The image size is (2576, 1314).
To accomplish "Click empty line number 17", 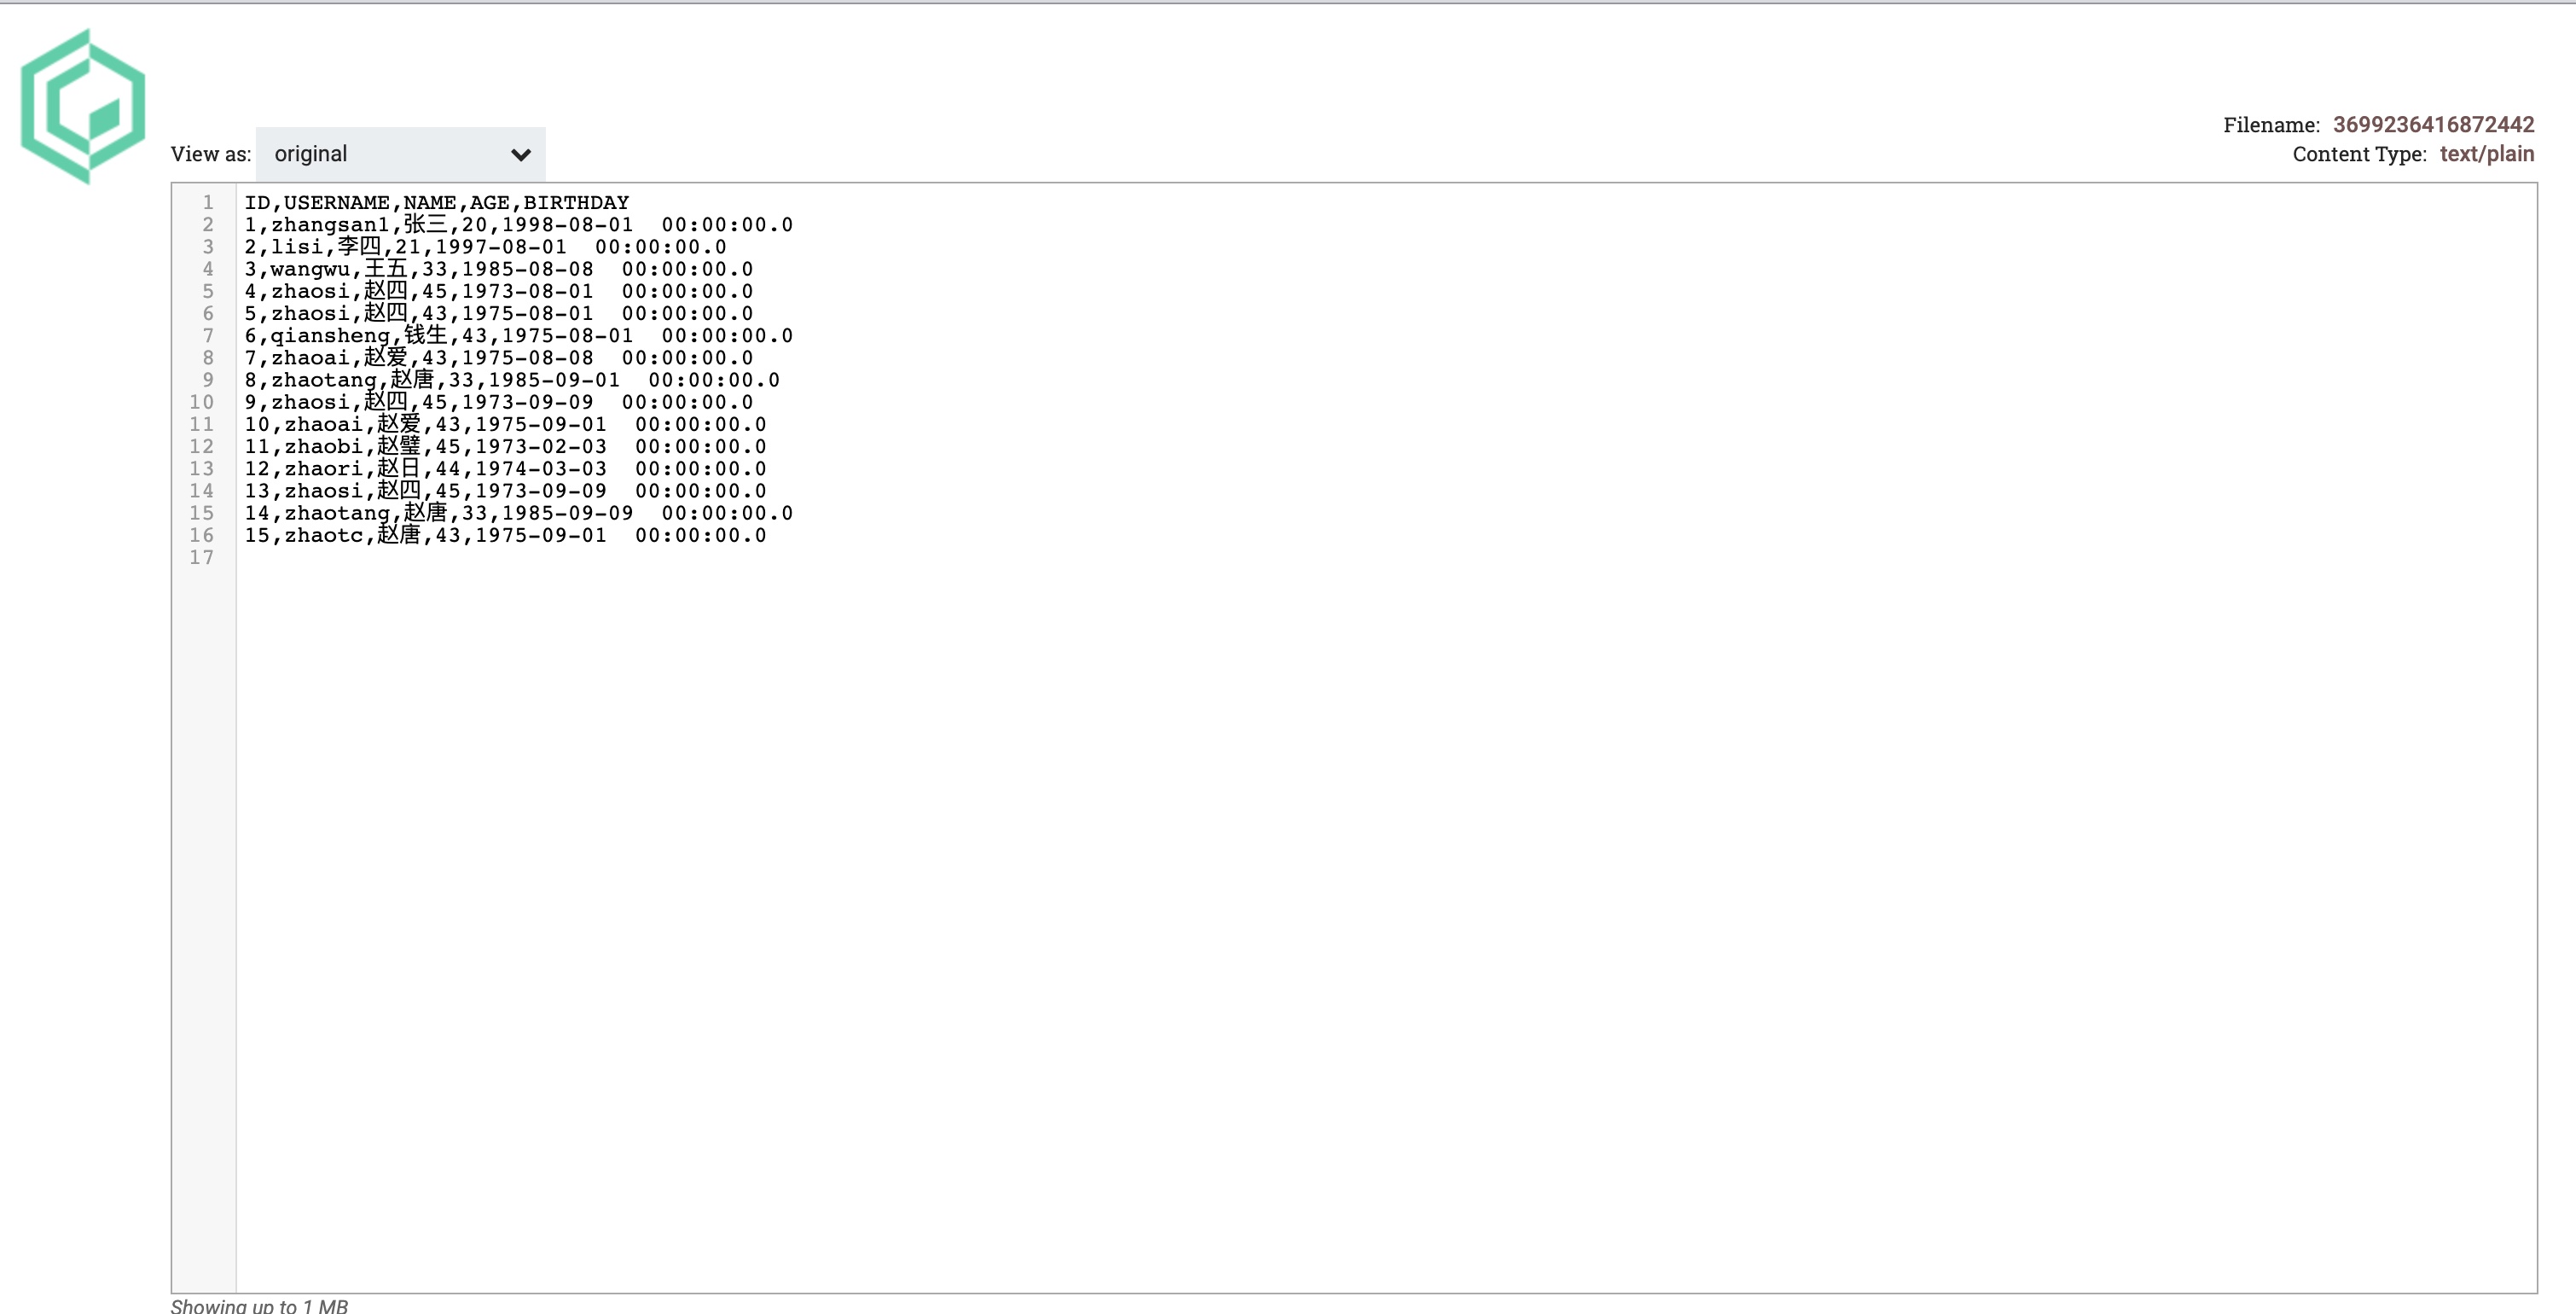I will pos(201,557).
